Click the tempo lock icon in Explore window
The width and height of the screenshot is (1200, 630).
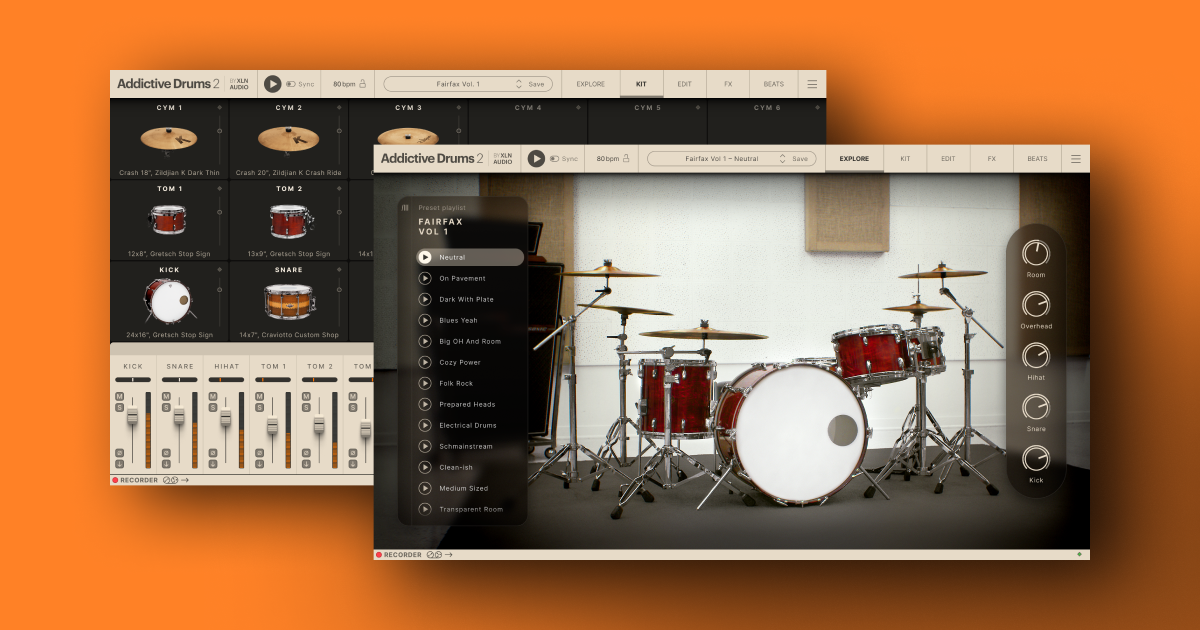click(627, 158)
